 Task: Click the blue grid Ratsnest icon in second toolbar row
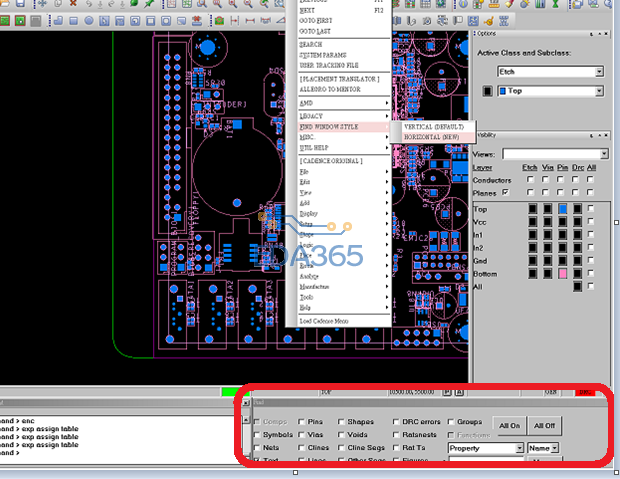tap(473, 21)
